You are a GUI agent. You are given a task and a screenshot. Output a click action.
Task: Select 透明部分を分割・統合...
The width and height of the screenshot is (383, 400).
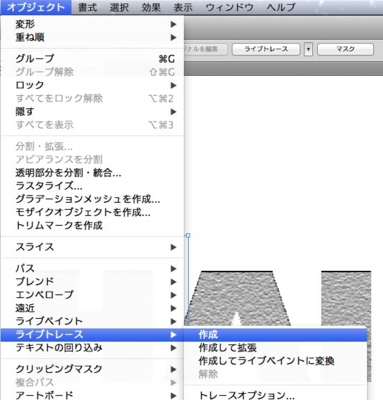coord(93,173)
